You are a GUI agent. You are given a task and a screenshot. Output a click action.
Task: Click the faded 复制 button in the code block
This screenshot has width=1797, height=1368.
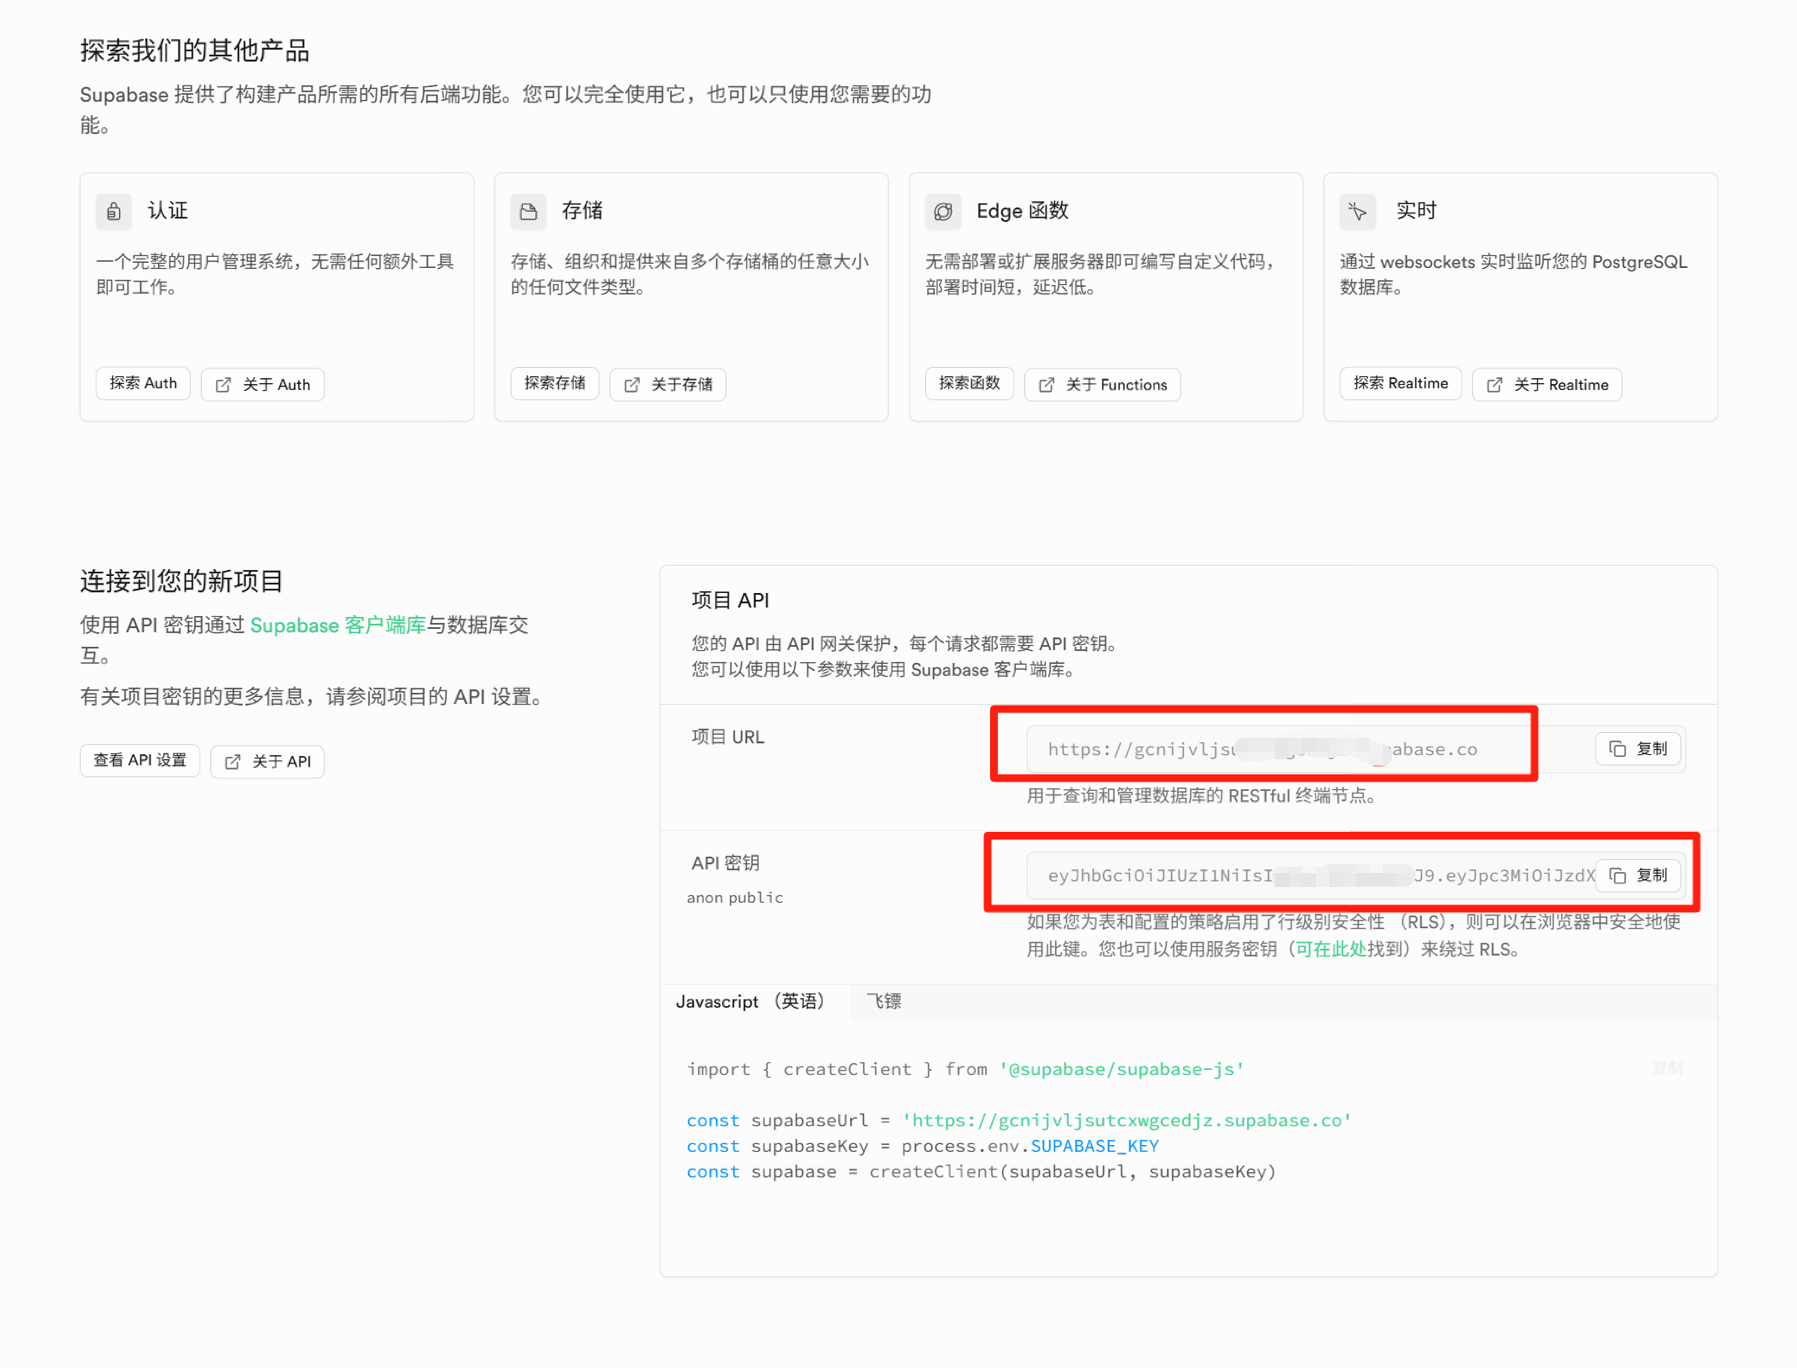pyautogui.click(x=1667, y=1068)
